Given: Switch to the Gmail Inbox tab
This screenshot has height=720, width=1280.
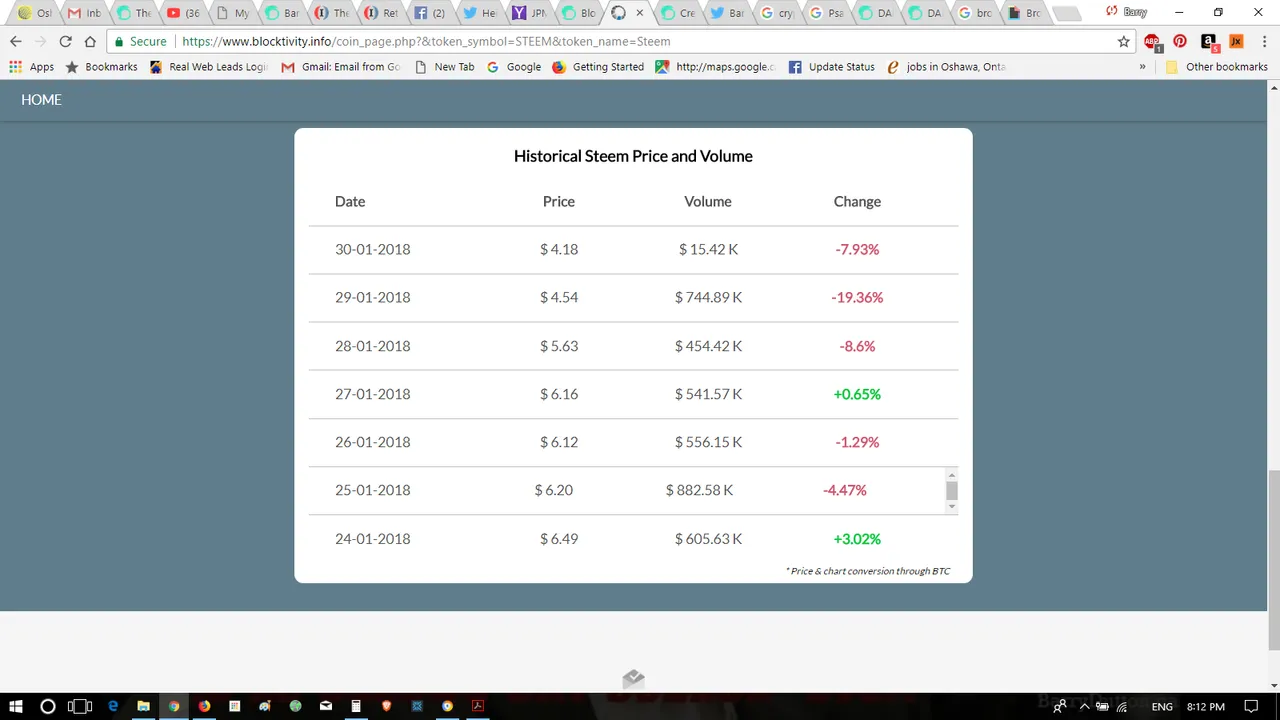Looking at the screenshot, I should coord(83,14).
